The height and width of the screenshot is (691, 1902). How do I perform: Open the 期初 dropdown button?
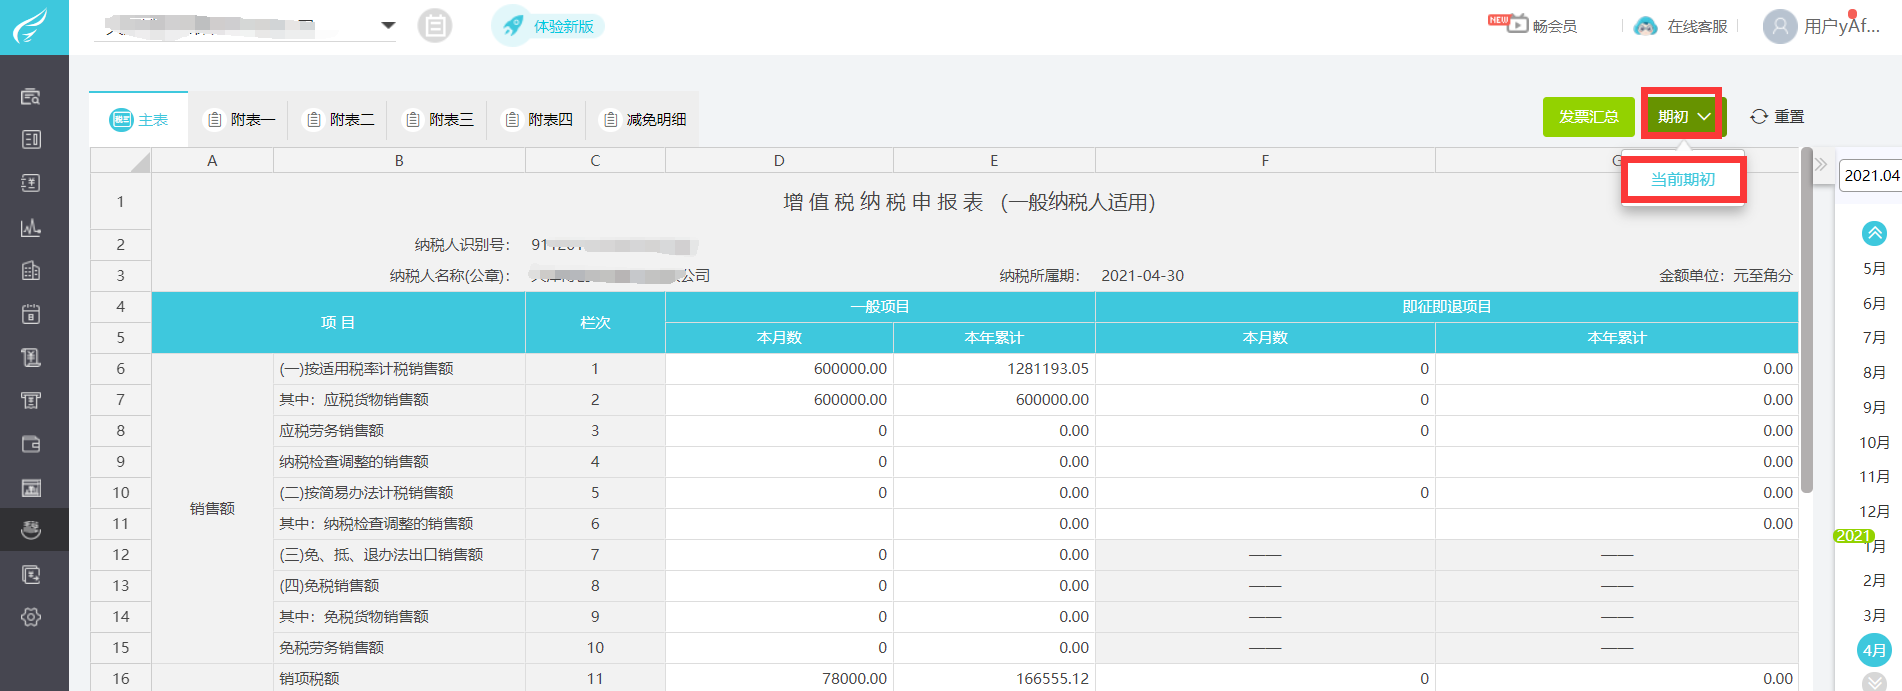(x=1684, y=117)
